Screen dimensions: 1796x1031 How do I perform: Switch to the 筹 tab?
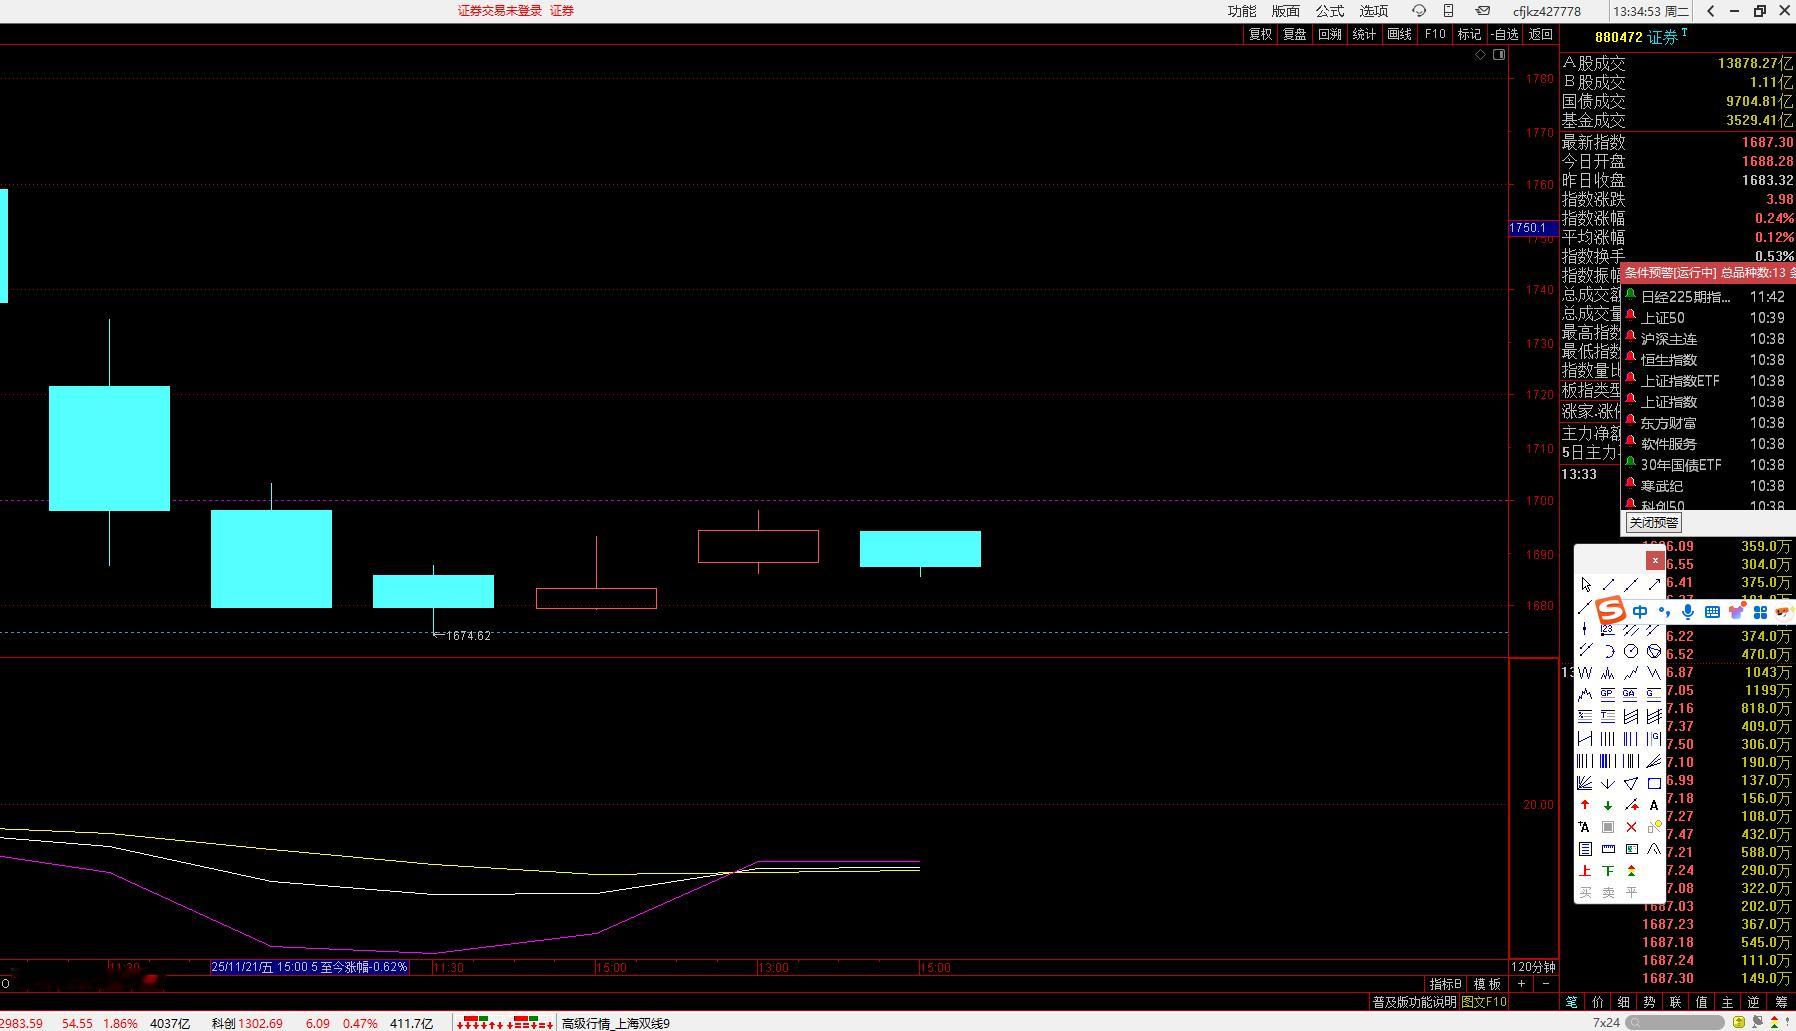click(x=1779, y=1002)
